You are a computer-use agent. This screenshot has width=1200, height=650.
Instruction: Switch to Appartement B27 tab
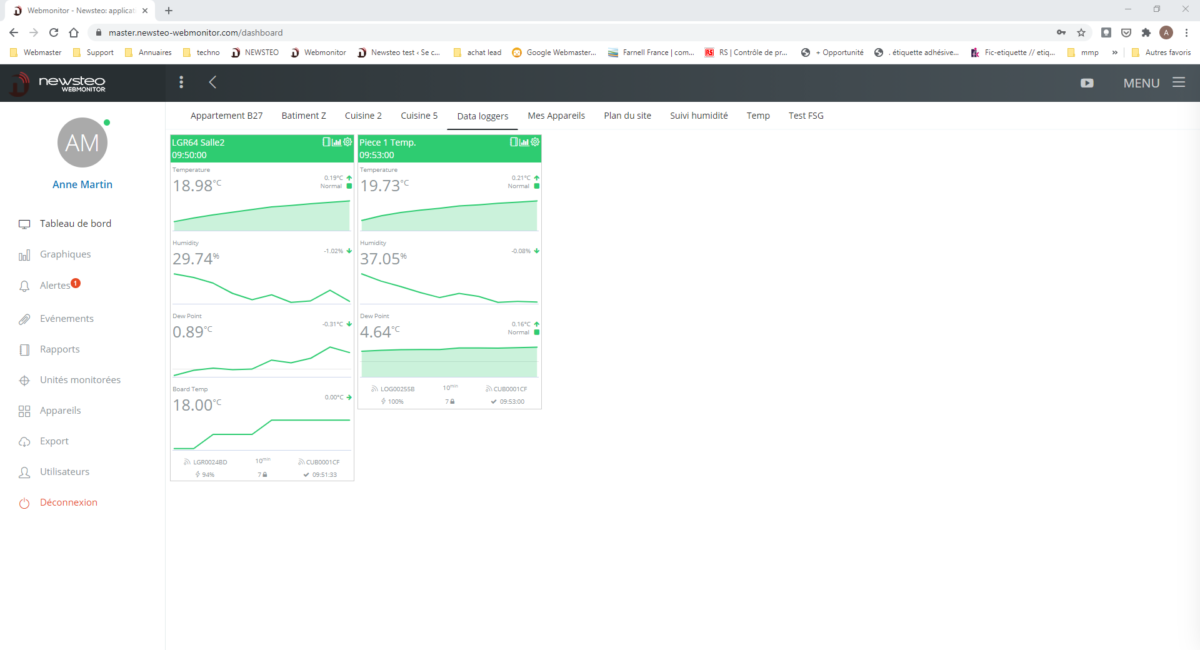(x=226, y=116)
